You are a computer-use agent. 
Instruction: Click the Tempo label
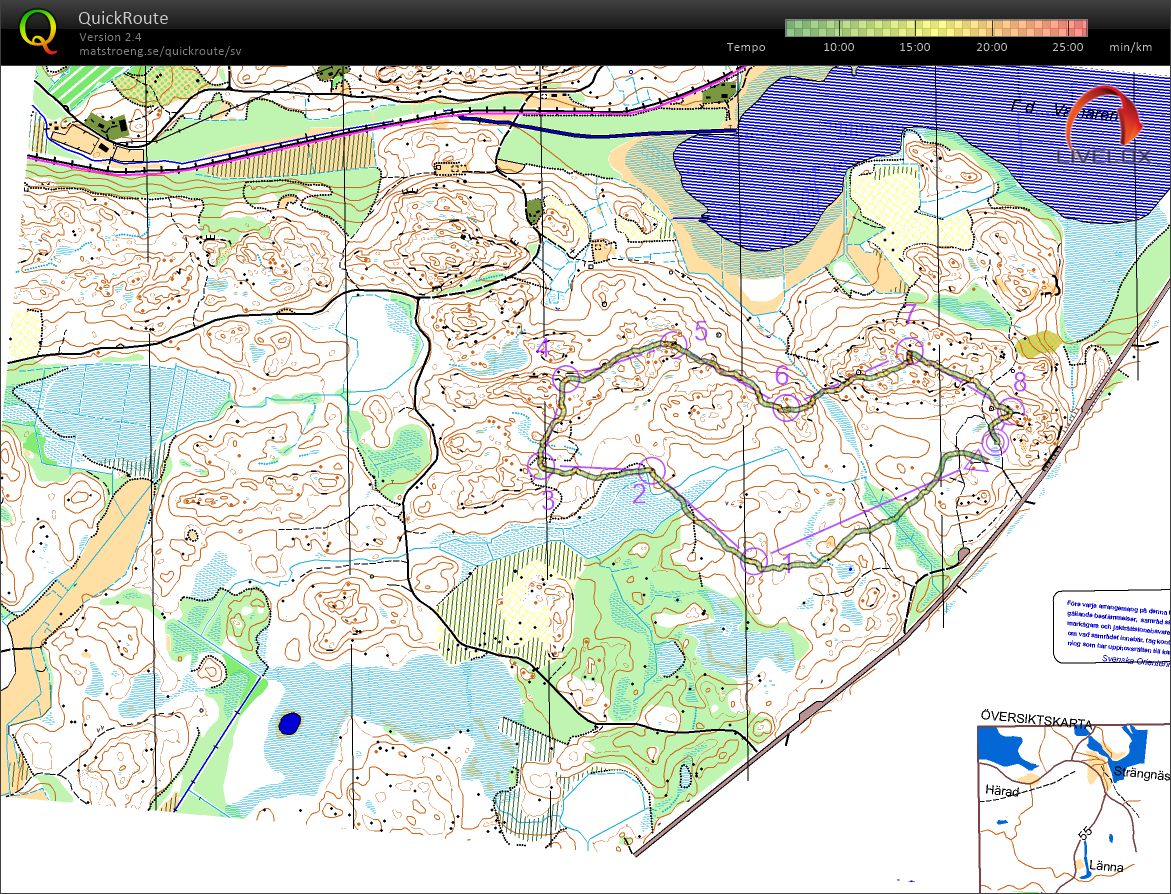pyautogui.click(x=745, y=47)
